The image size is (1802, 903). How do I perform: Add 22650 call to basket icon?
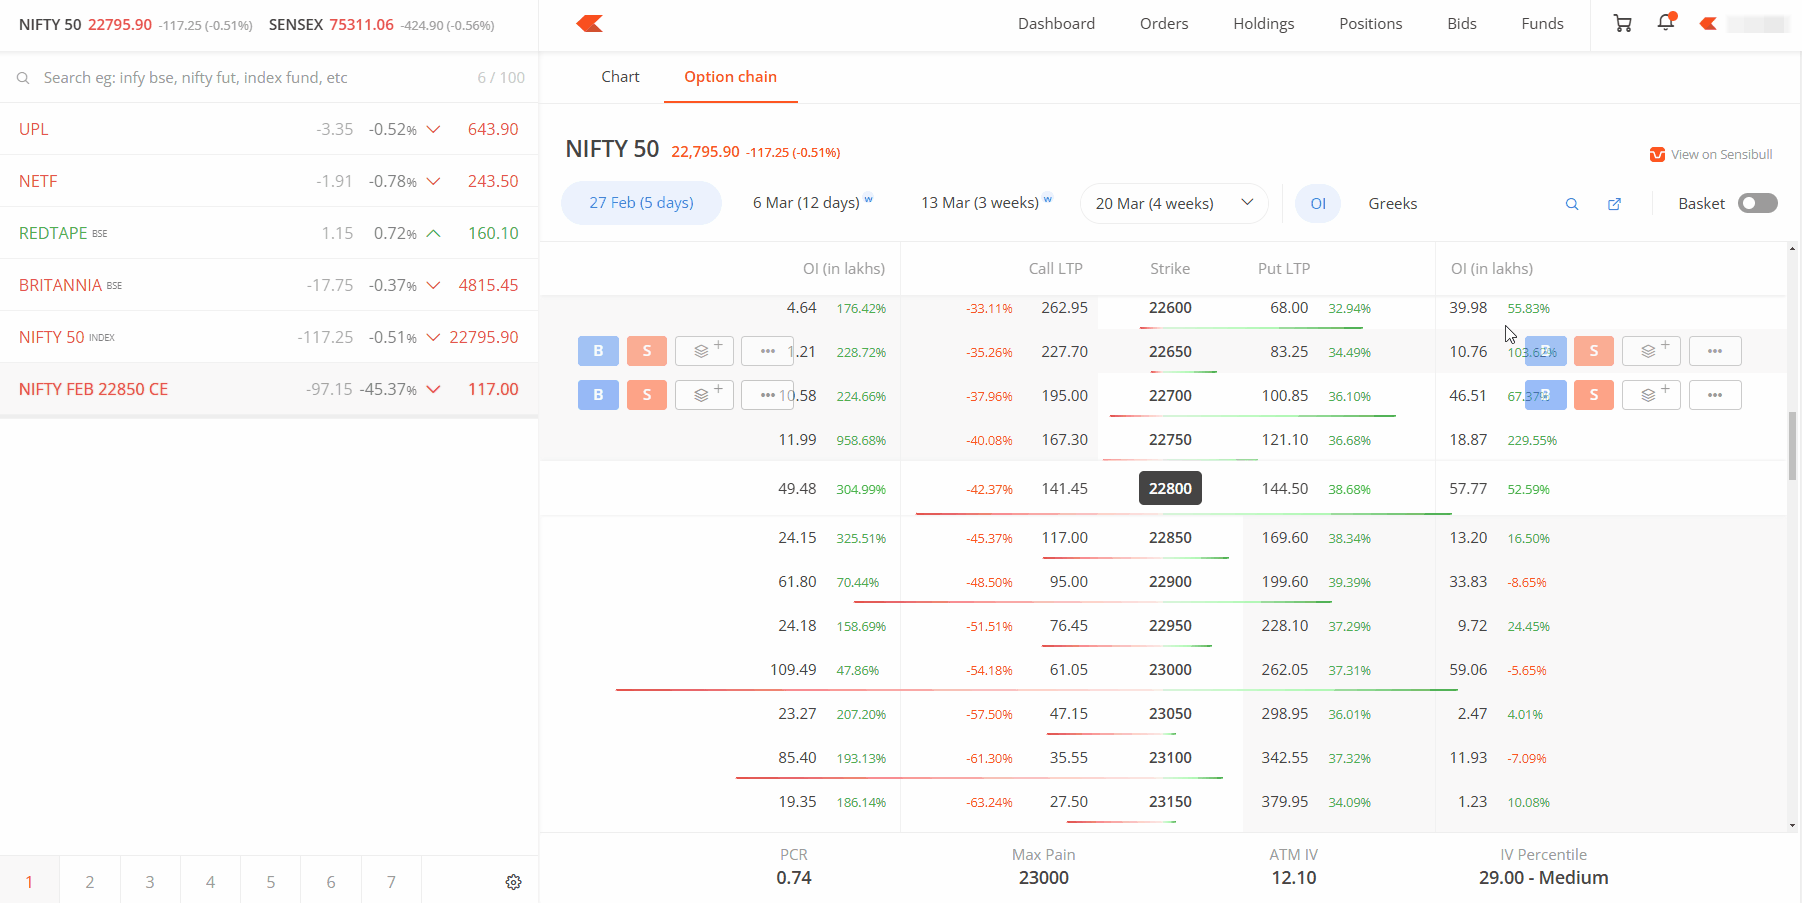tap(705, 351)
